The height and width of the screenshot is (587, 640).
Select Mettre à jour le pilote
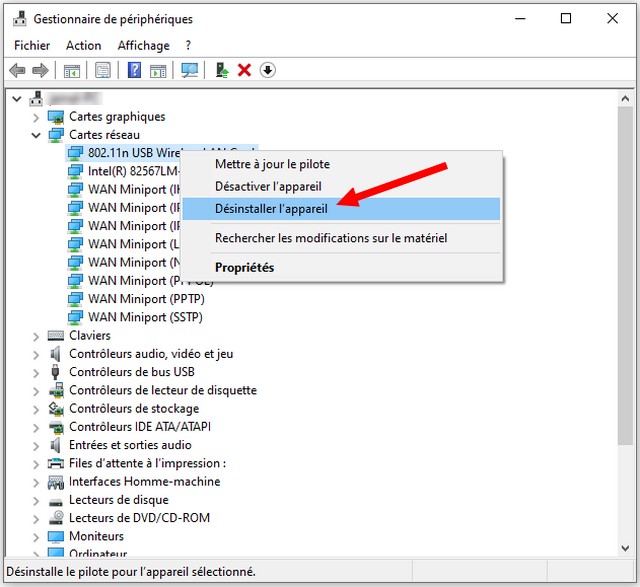pyautogui.click(x=272, y=164)
